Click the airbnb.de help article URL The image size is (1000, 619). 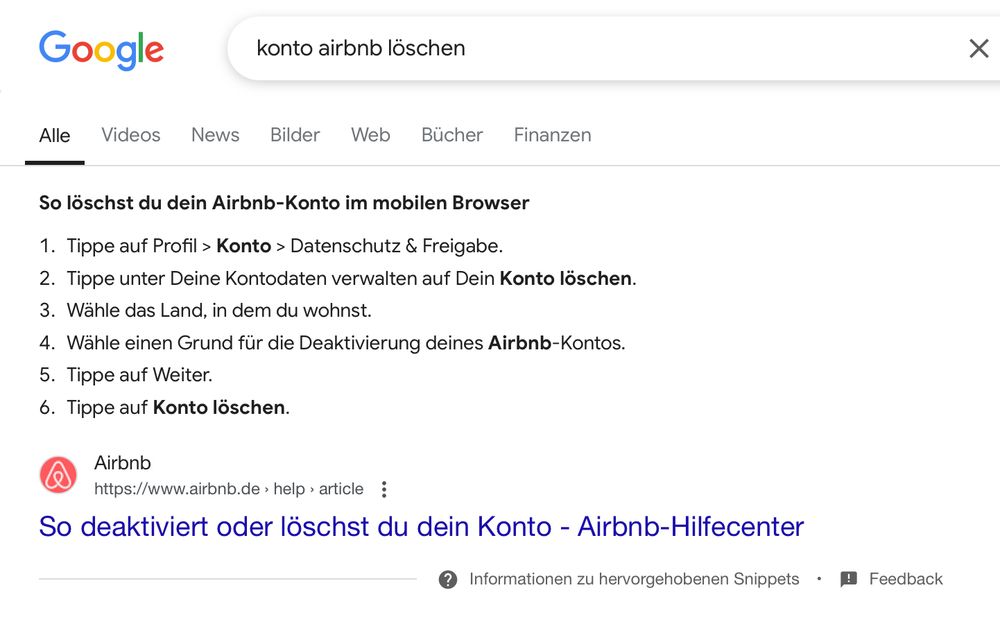pyautogui.click(x=229, y=489)
